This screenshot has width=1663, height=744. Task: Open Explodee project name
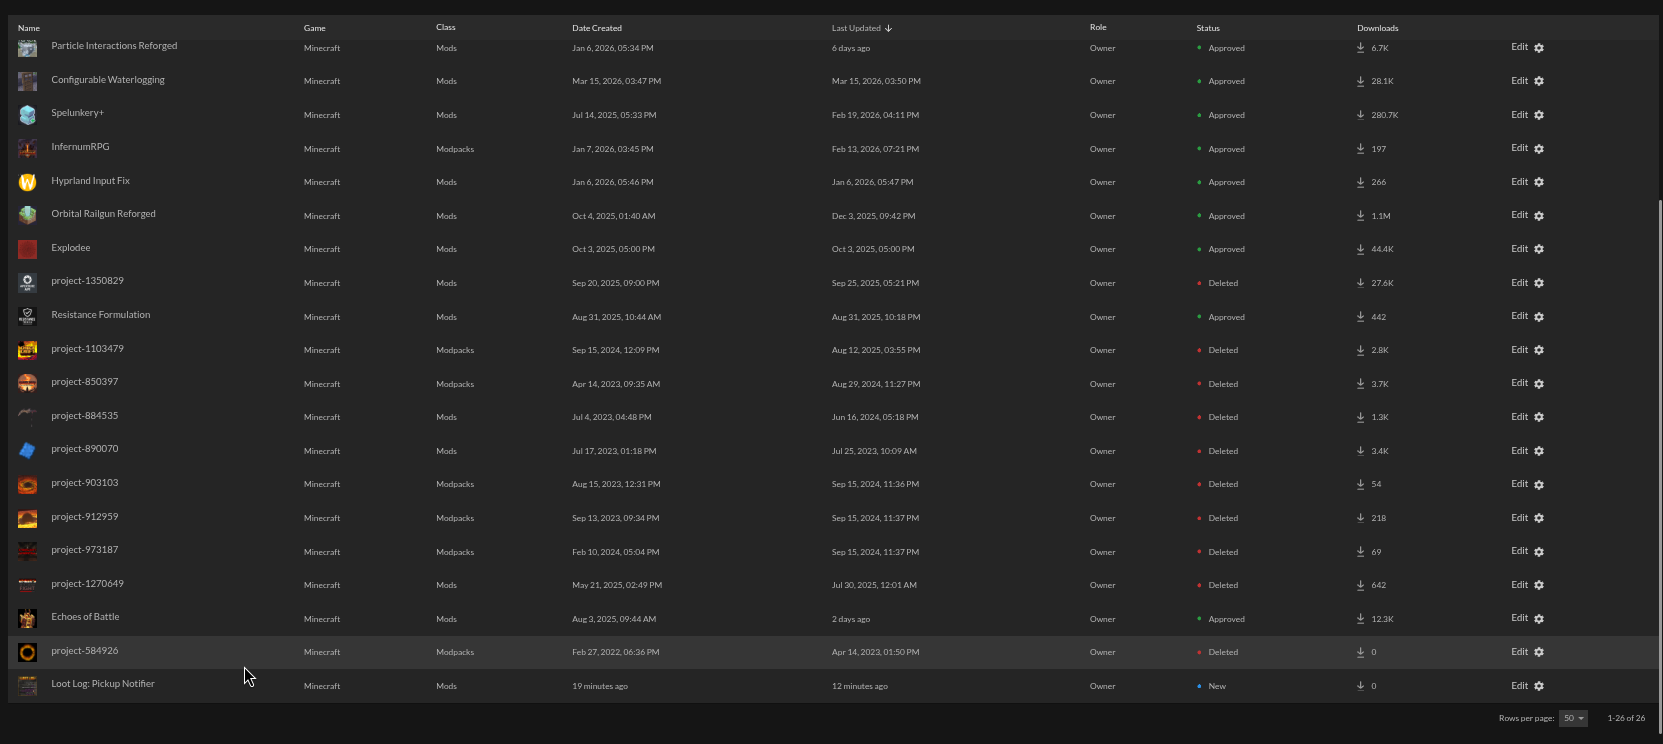click(x=71, y=248)
